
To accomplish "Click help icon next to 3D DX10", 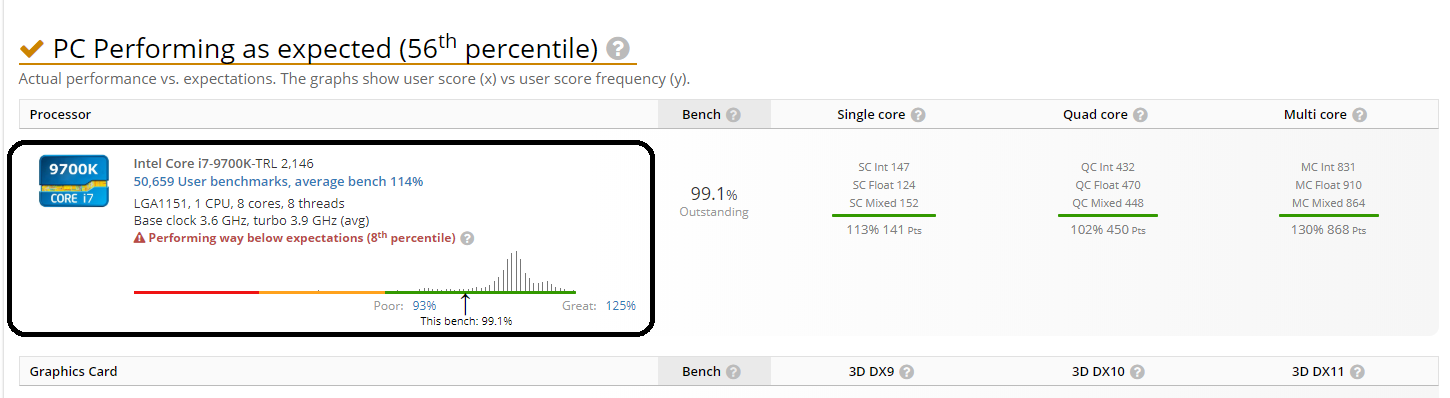I will coord(1137,372).
